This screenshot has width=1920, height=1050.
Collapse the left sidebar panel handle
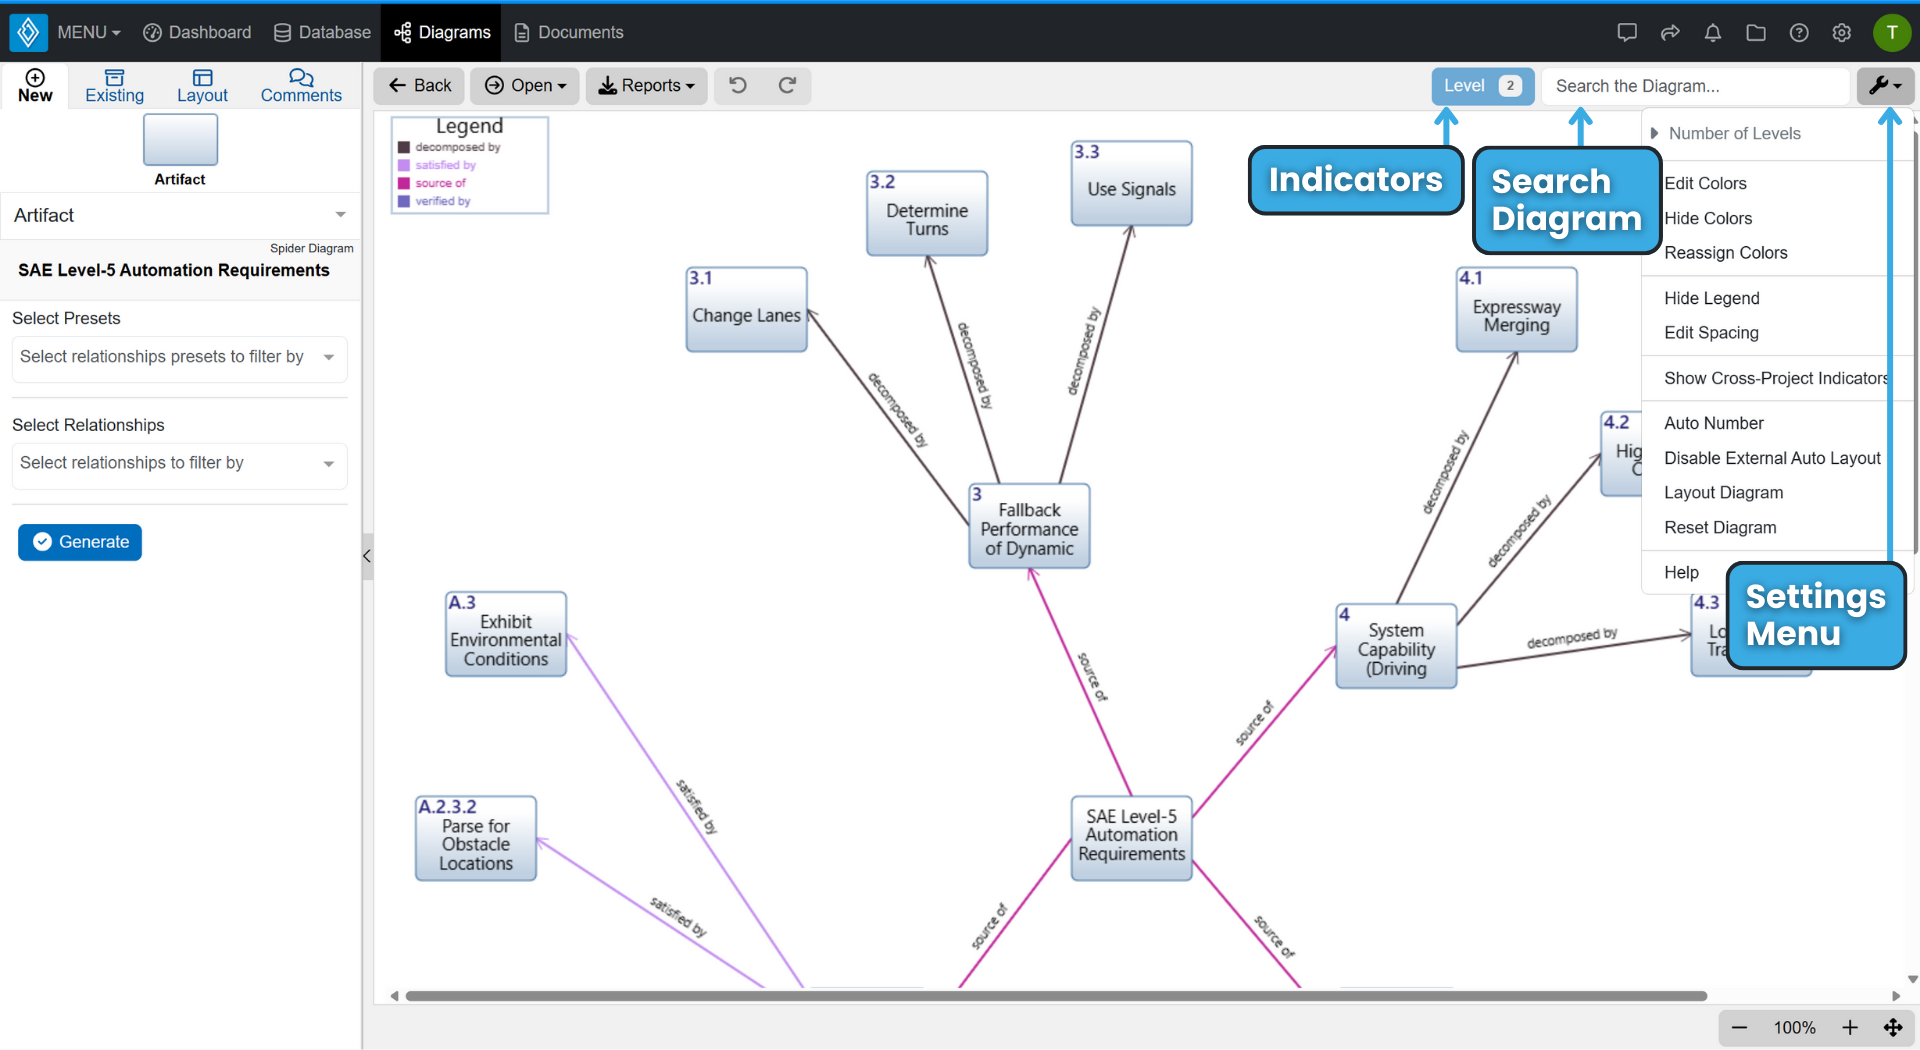coord(367,556)
